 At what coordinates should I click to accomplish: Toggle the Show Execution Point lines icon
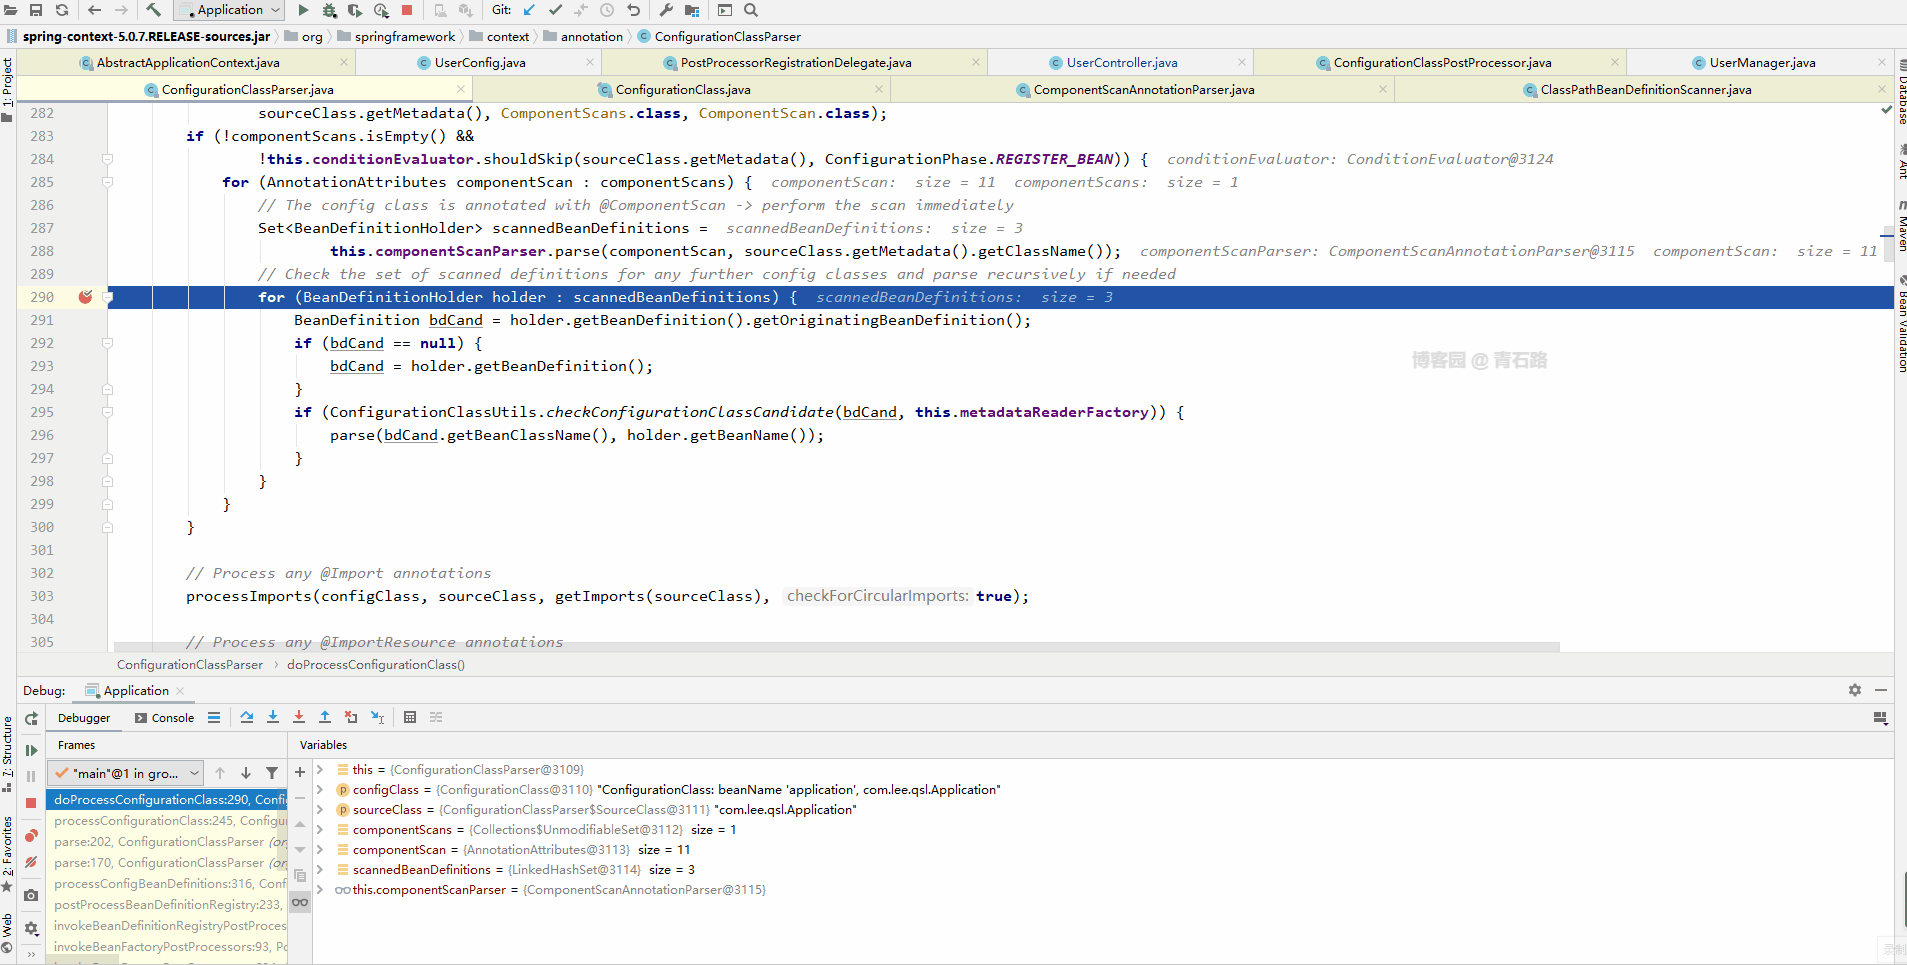[x=214, y=717]
